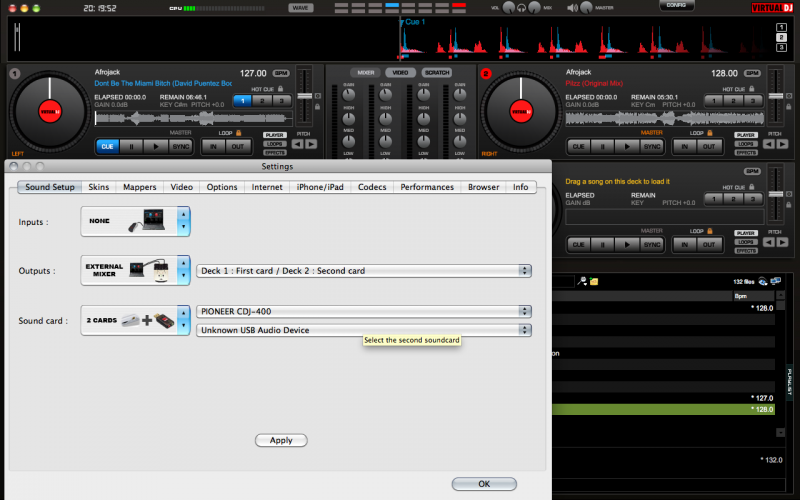Toggle the loop lock on the third deck

[x=710, y=231]
